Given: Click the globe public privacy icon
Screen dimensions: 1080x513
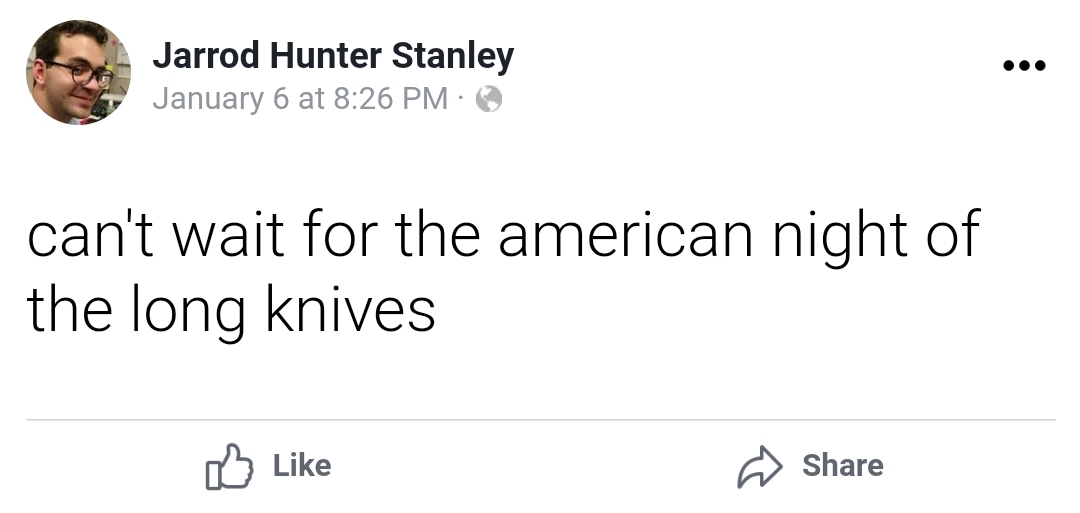Looking at the screenshot, I should click(488, 98).
